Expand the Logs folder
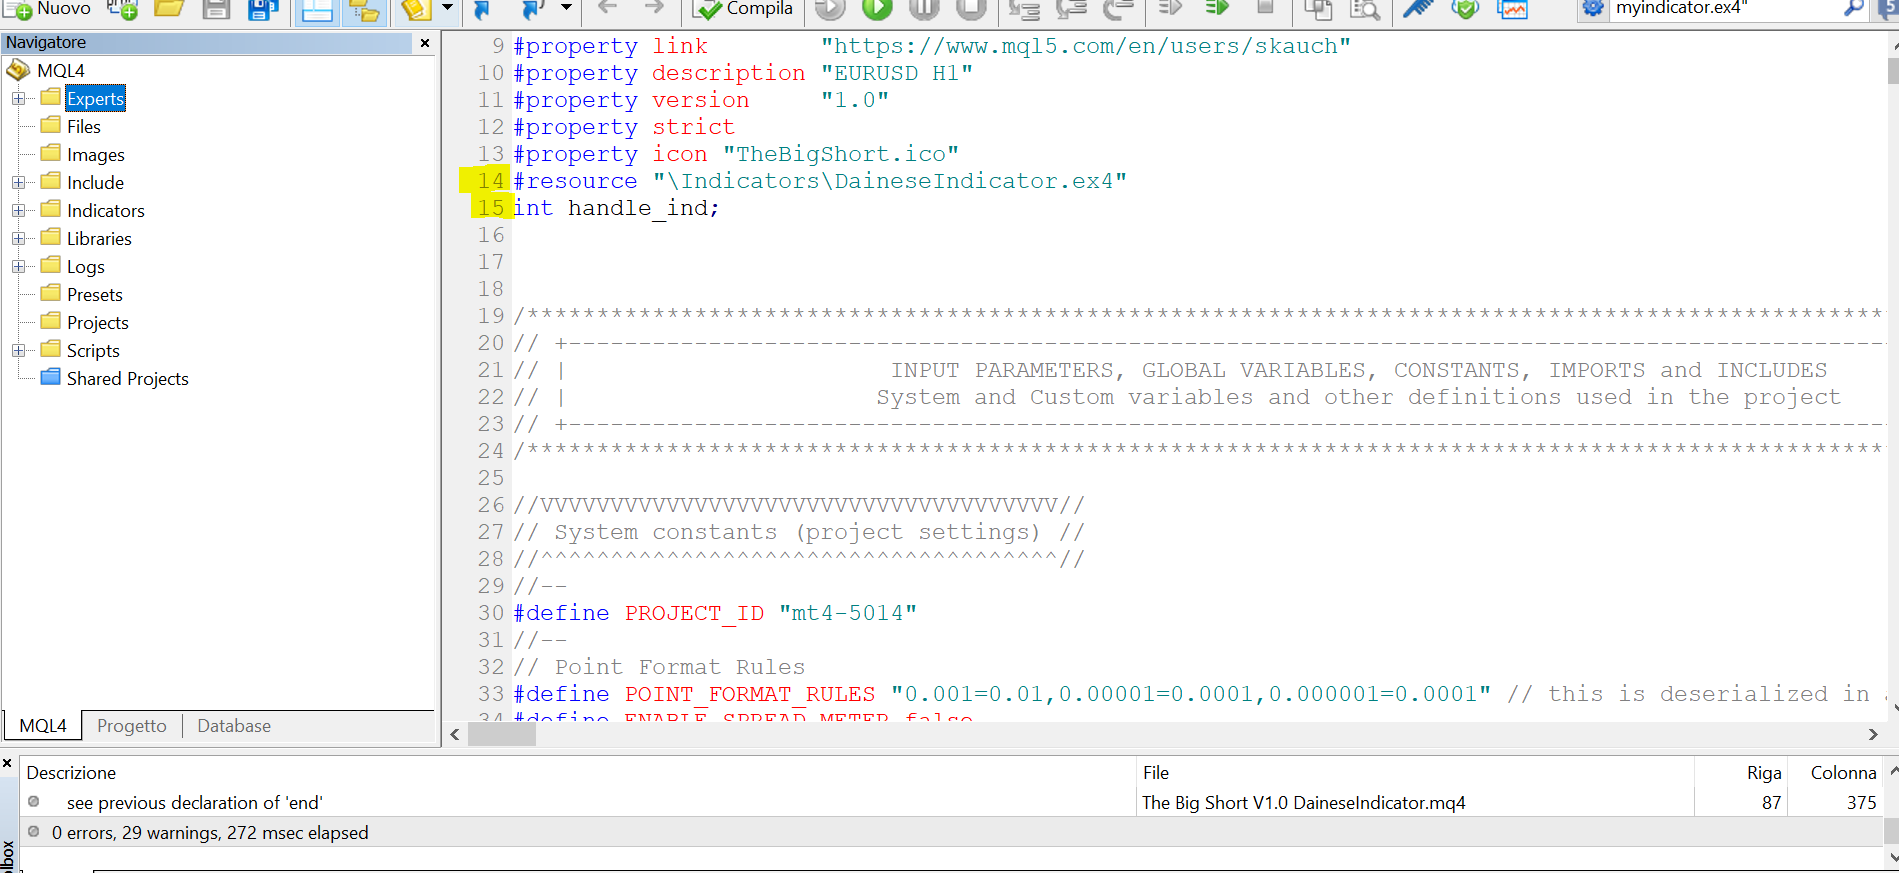1899x873 pixels. [18, 266]
